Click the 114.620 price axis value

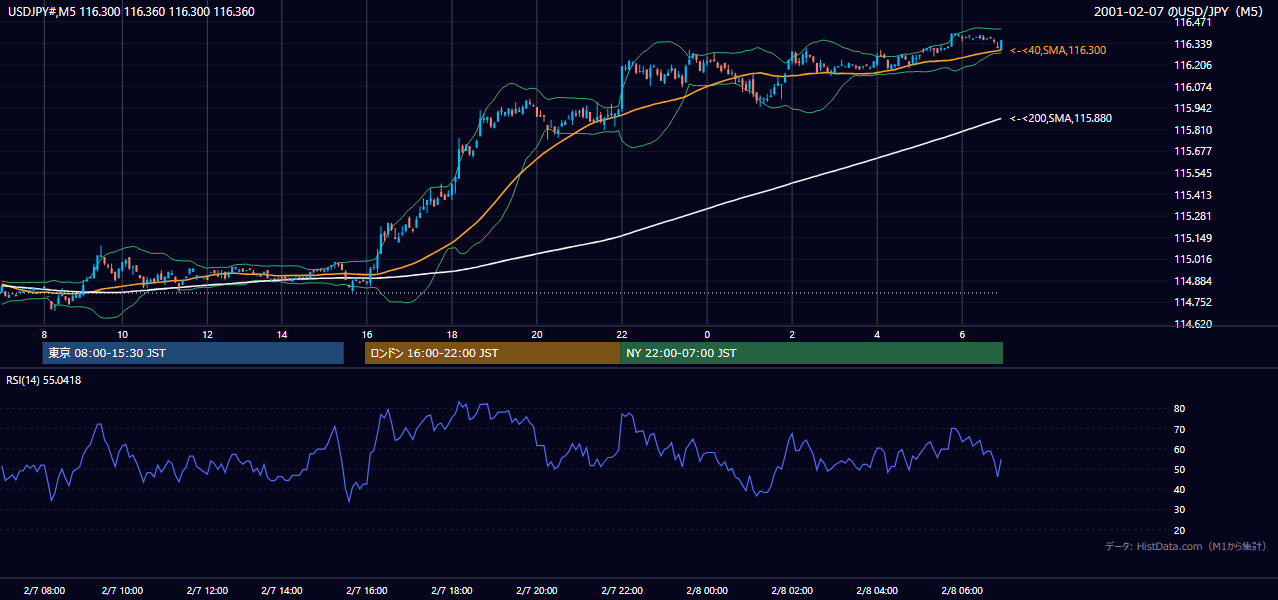1192,324
